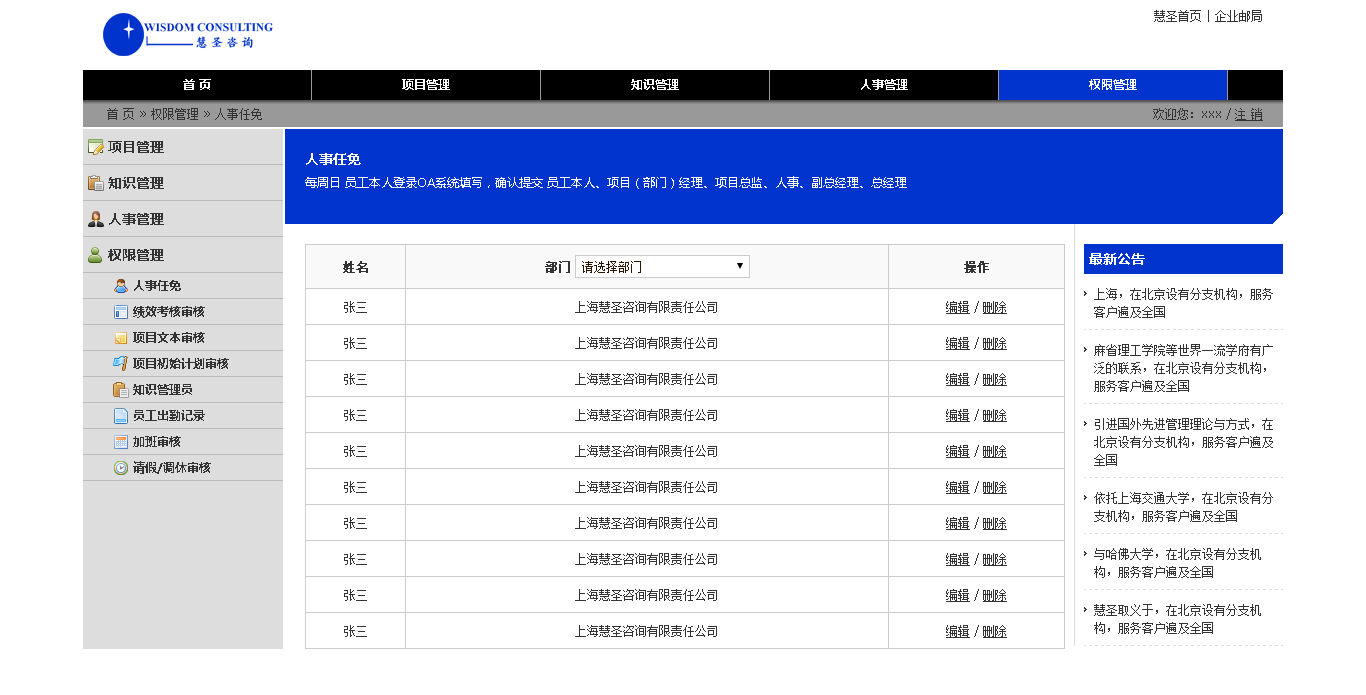The height and width of the screenshot is (695, 1366).
Task: Open the 首页 top navigation tab
Action: click(x=197, y=85)
